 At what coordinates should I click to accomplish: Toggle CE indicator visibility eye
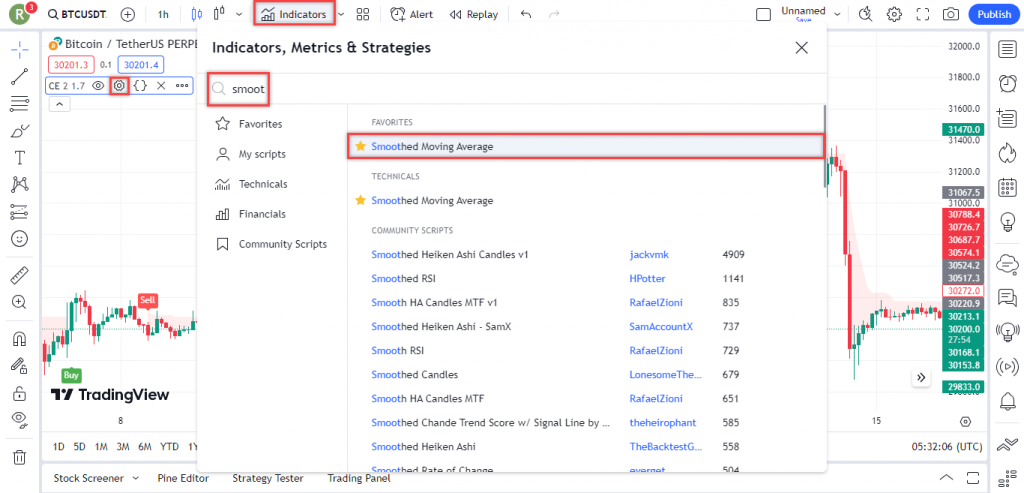pyautogui.click(x=98, y=86)
